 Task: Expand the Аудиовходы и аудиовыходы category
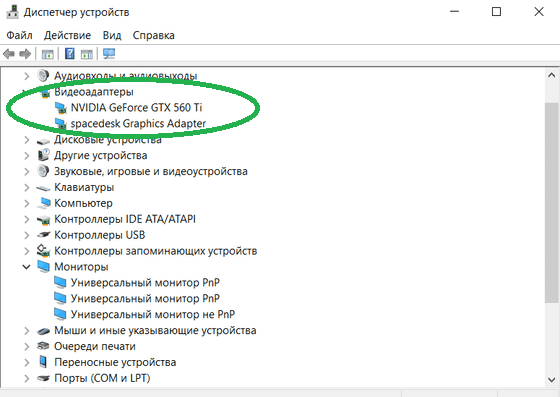coord(26,76)
